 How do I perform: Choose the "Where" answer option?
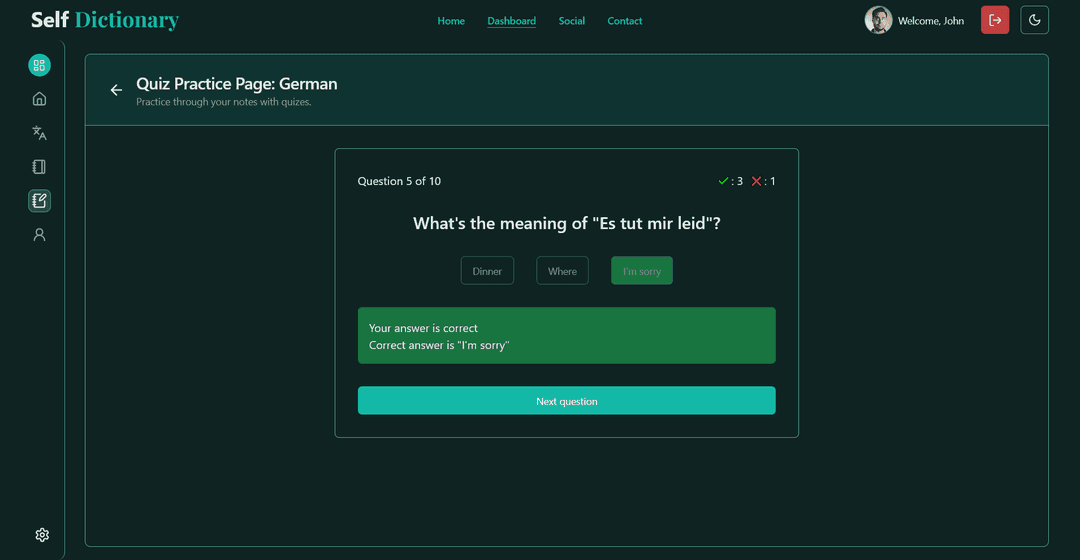pyautogui.click(x=562, y=271)
